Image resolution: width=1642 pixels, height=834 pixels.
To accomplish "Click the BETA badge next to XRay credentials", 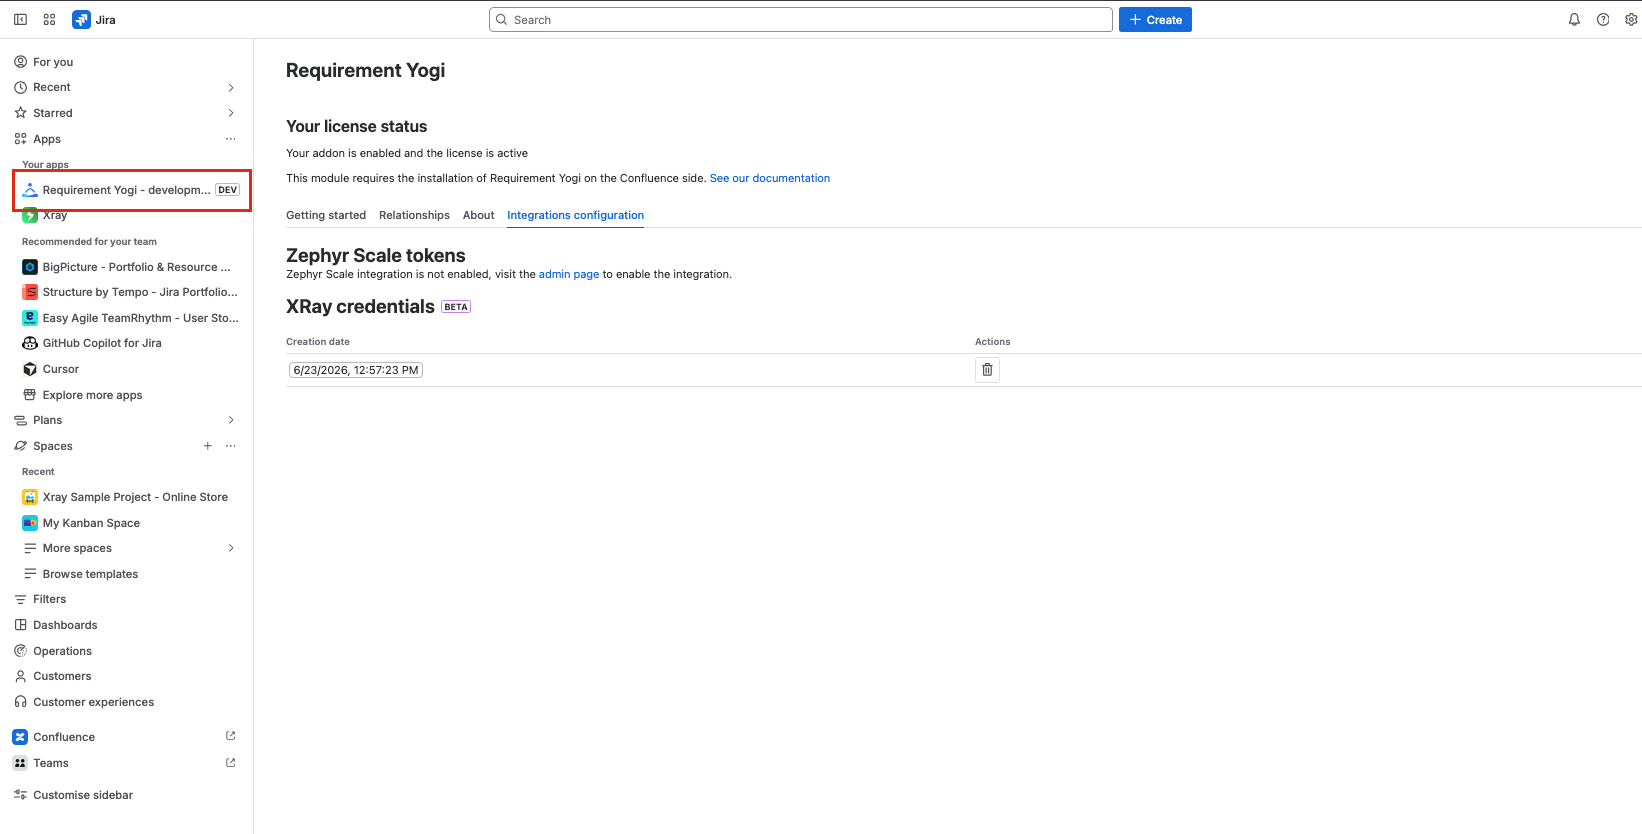I will coord(456,307).
